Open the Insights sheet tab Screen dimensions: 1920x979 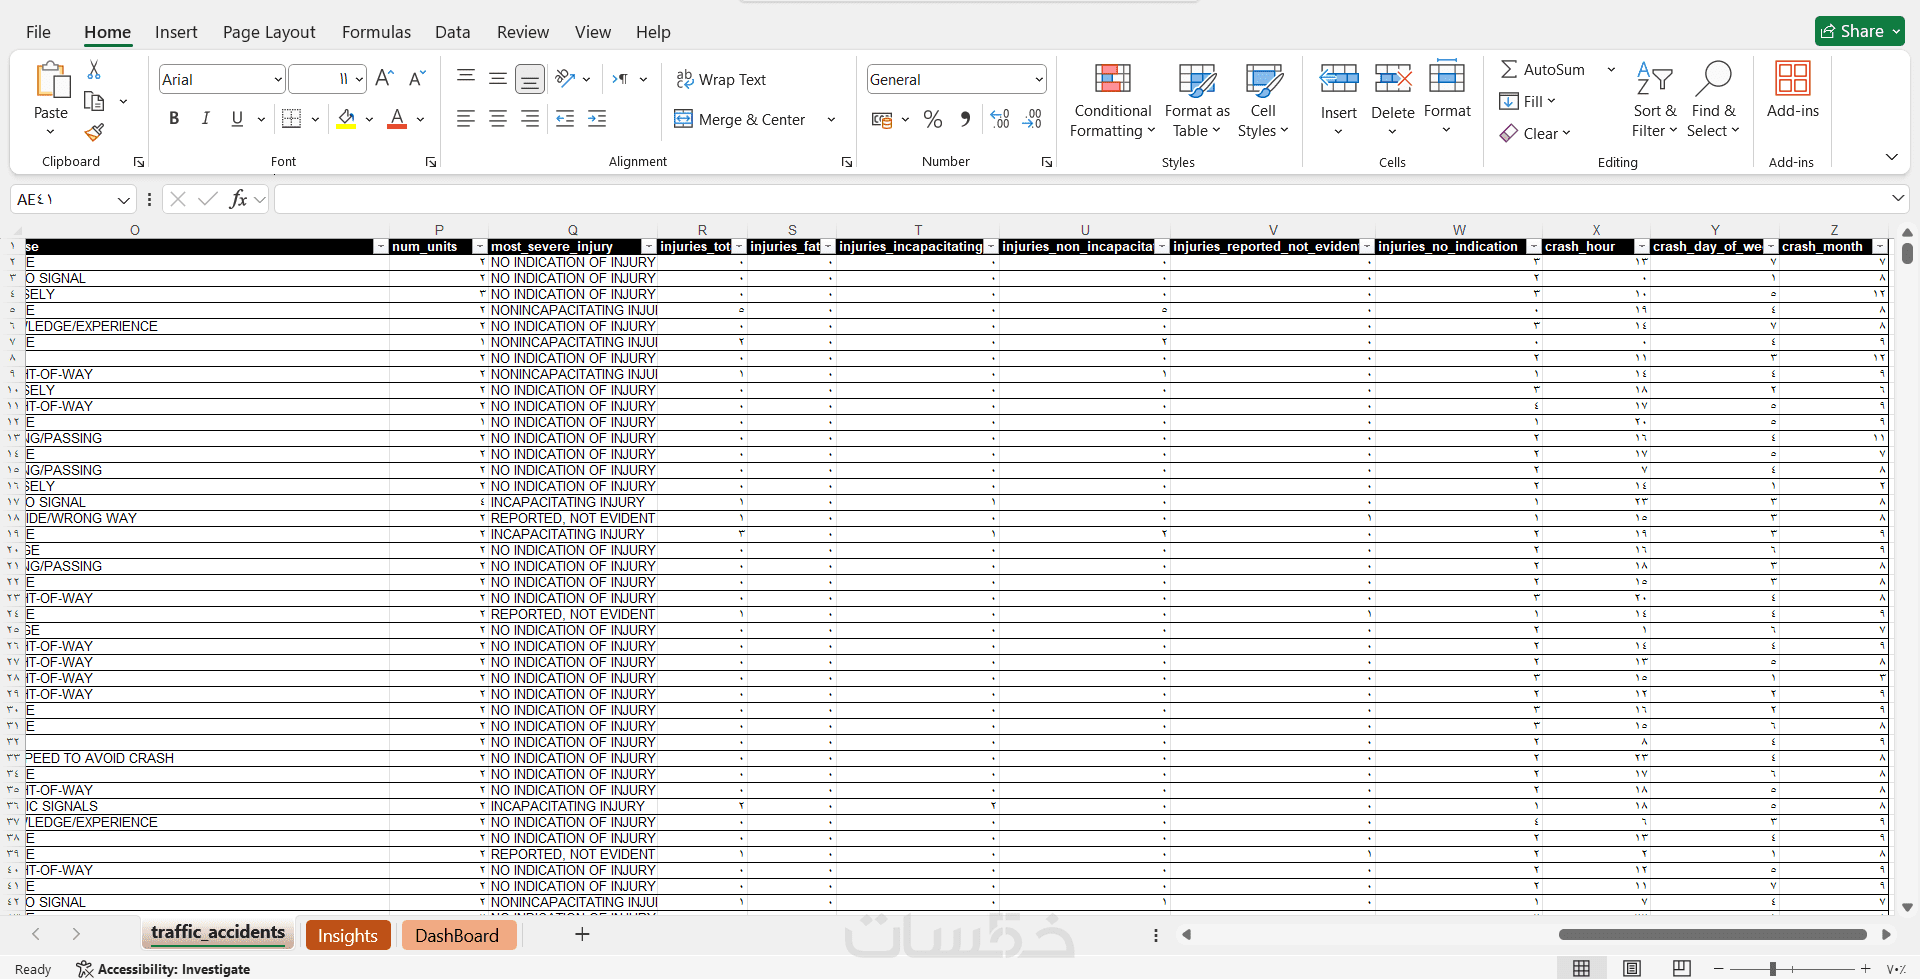[348, 935]
